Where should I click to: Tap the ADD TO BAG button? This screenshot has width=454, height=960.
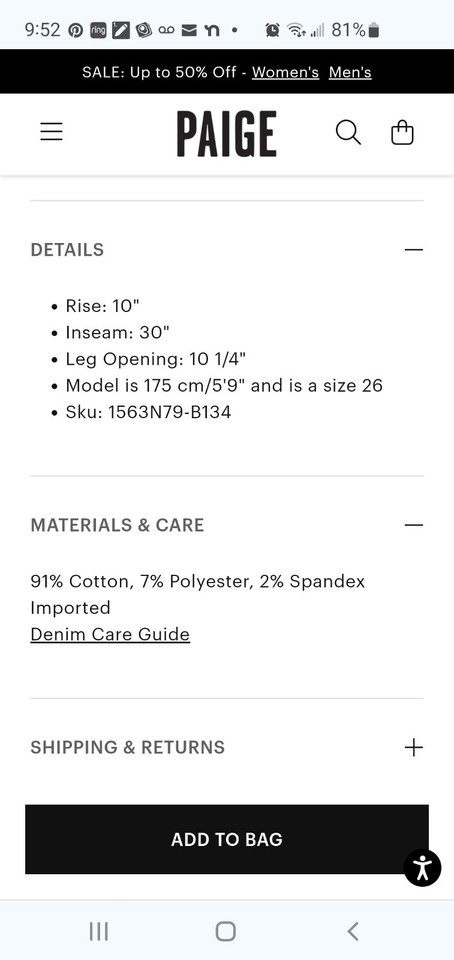point(227,839)
